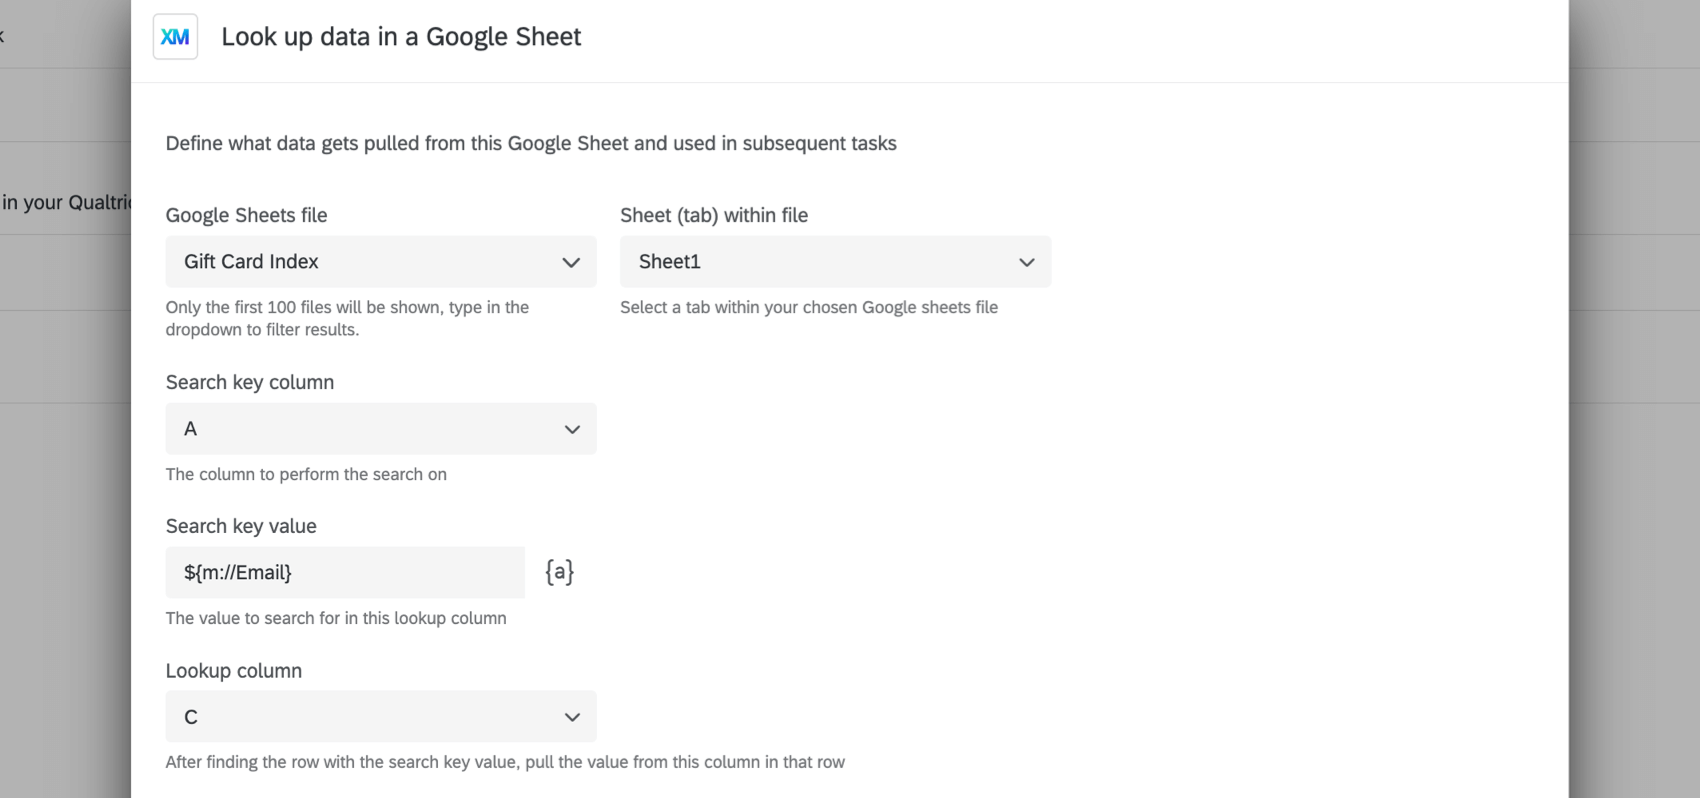Click the 'Lookup column' label
Screen dimensions: 1700x798
tap(233, 671)
